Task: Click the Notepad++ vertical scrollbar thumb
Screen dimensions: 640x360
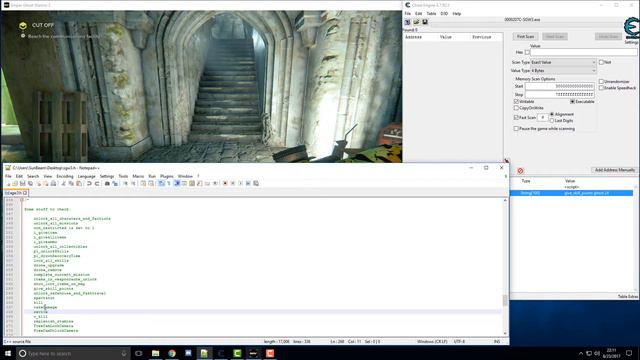Action: pyautogui.click(x=505, y=300)
